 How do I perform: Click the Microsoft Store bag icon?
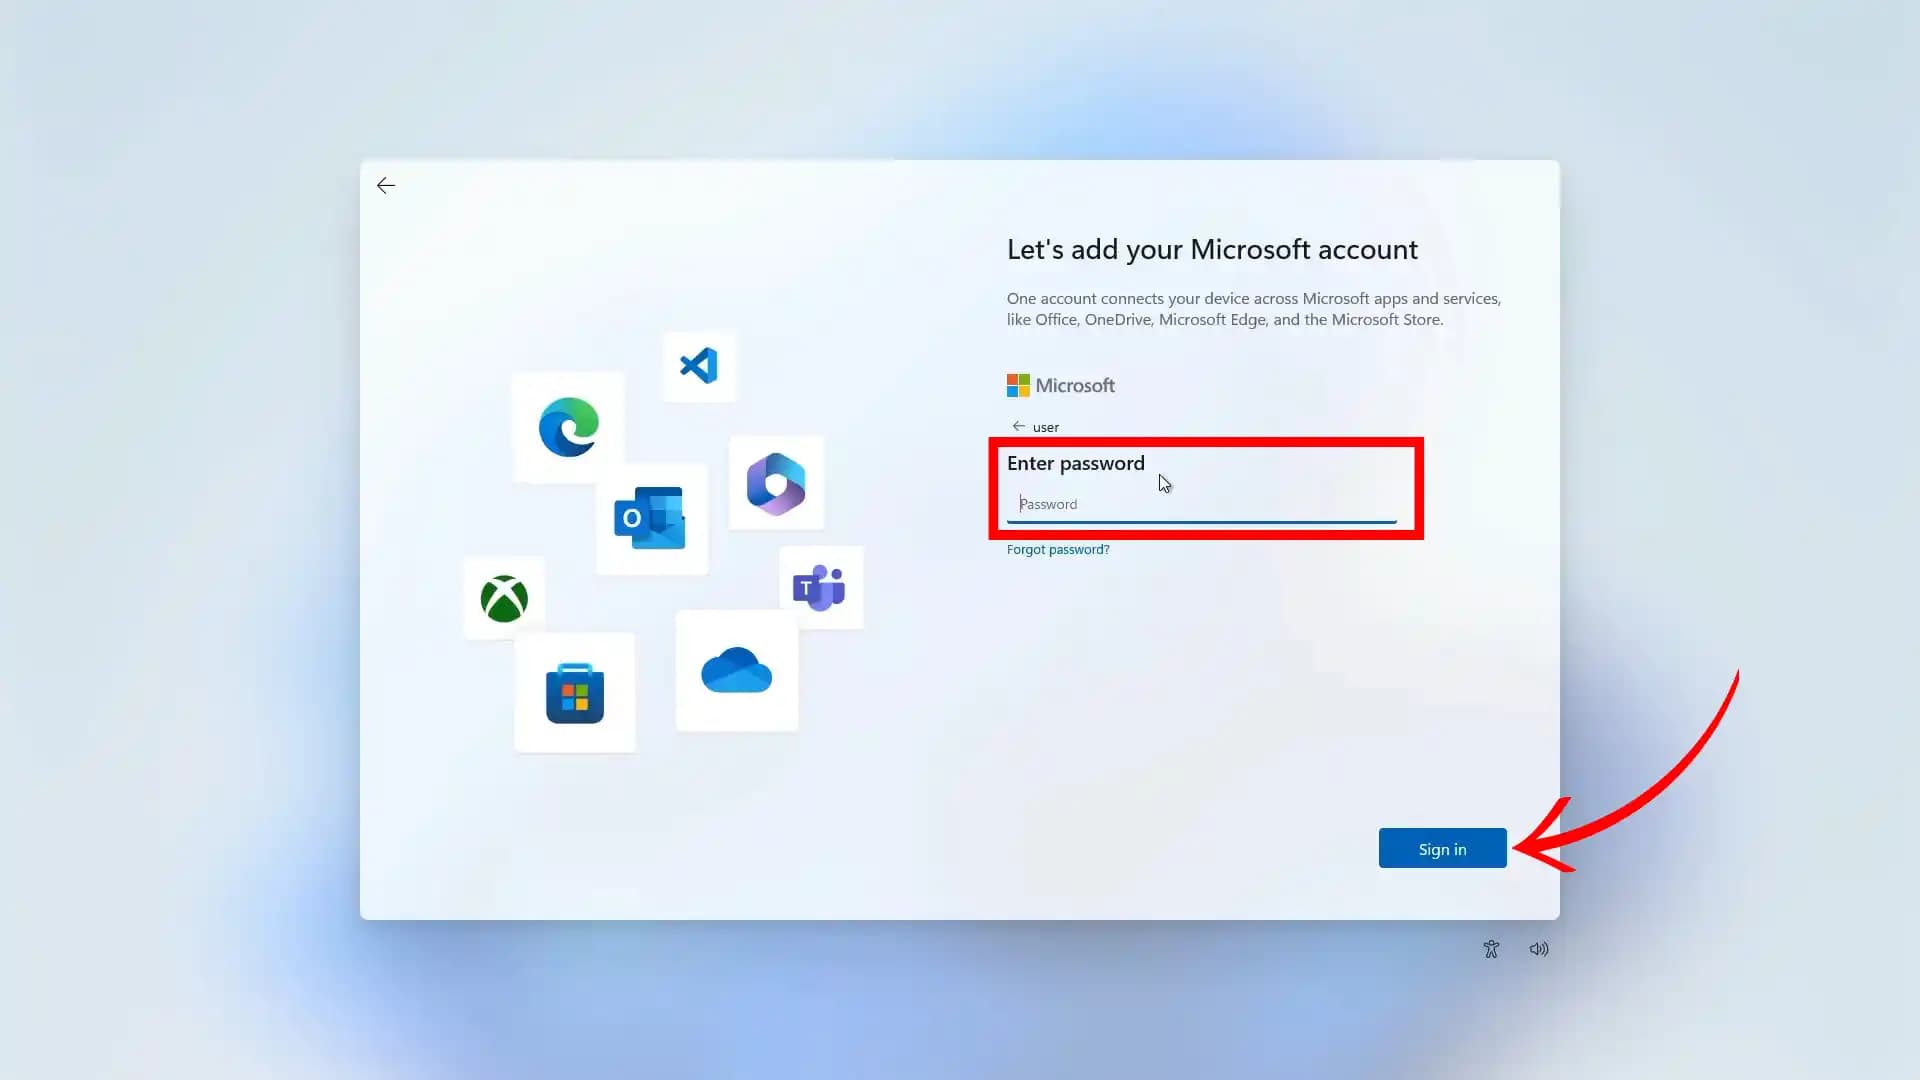coord(575,692)
